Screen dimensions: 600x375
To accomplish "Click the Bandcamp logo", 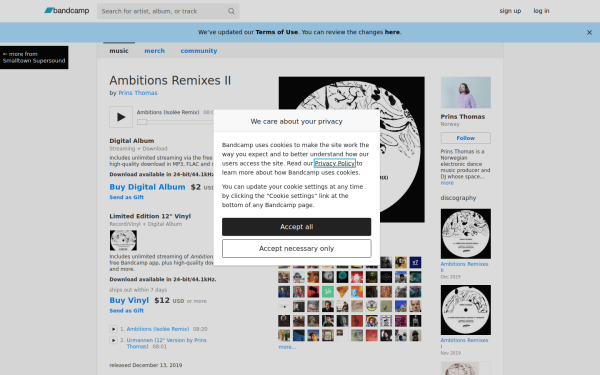I will (67, 11).
